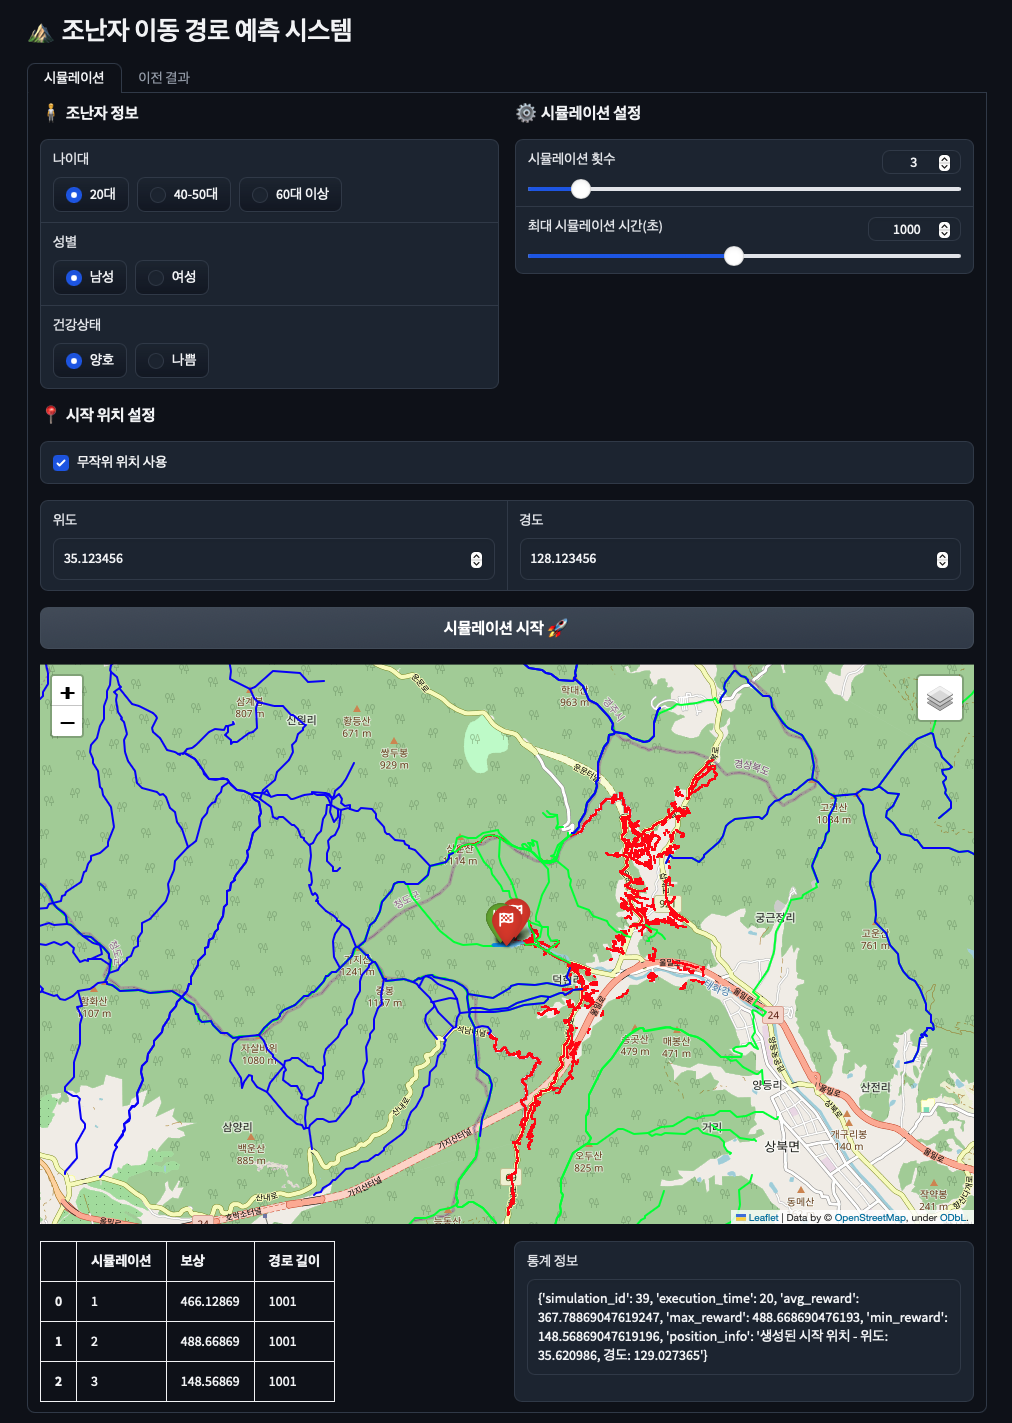
Task: Select the 40-50대 age radio option
Action: point(184,194)
